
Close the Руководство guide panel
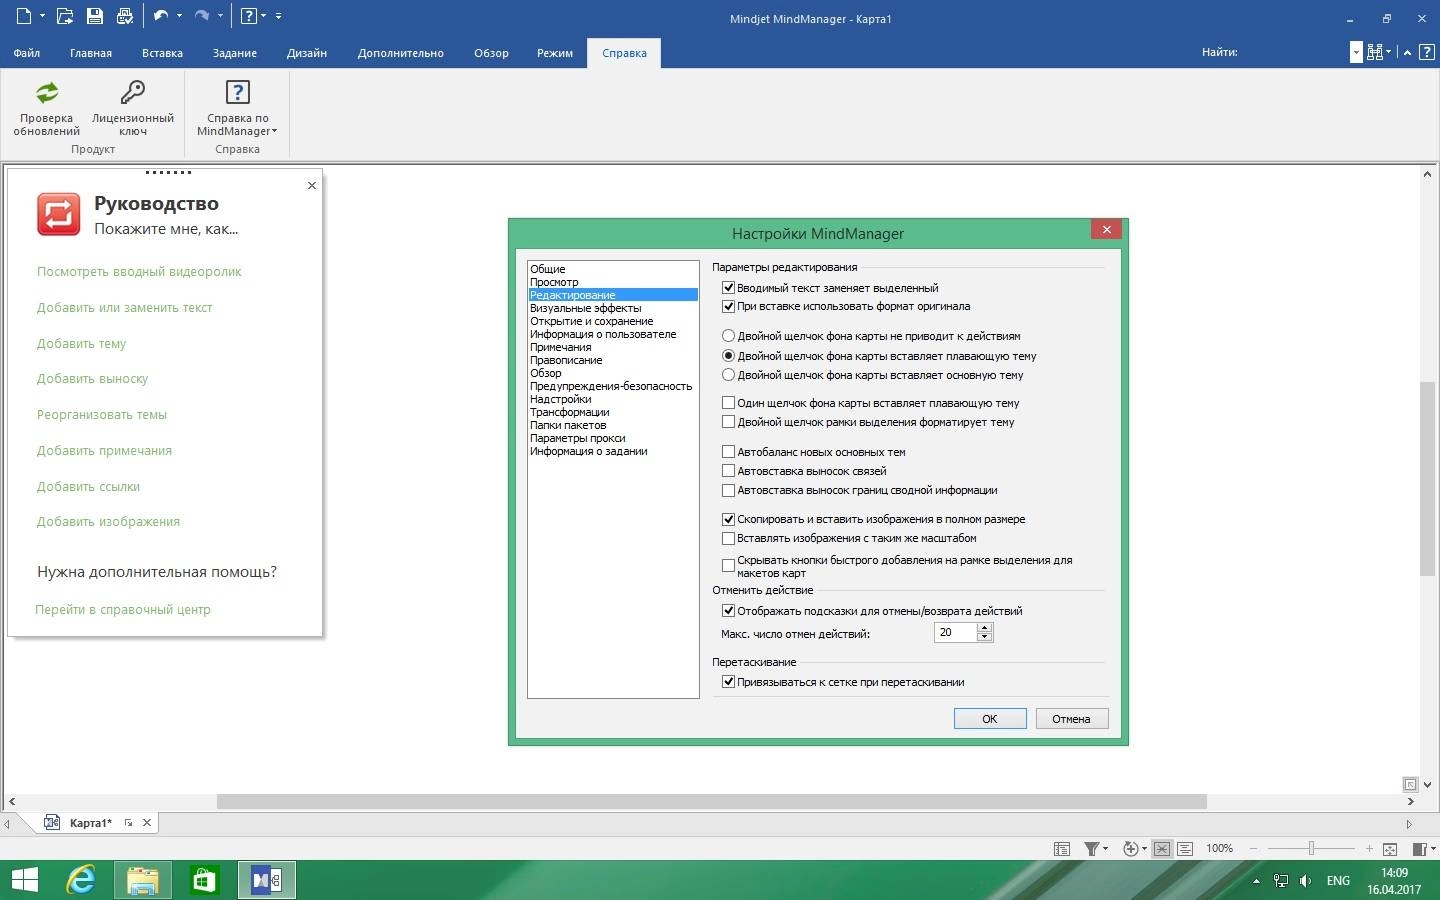point(312,185)
